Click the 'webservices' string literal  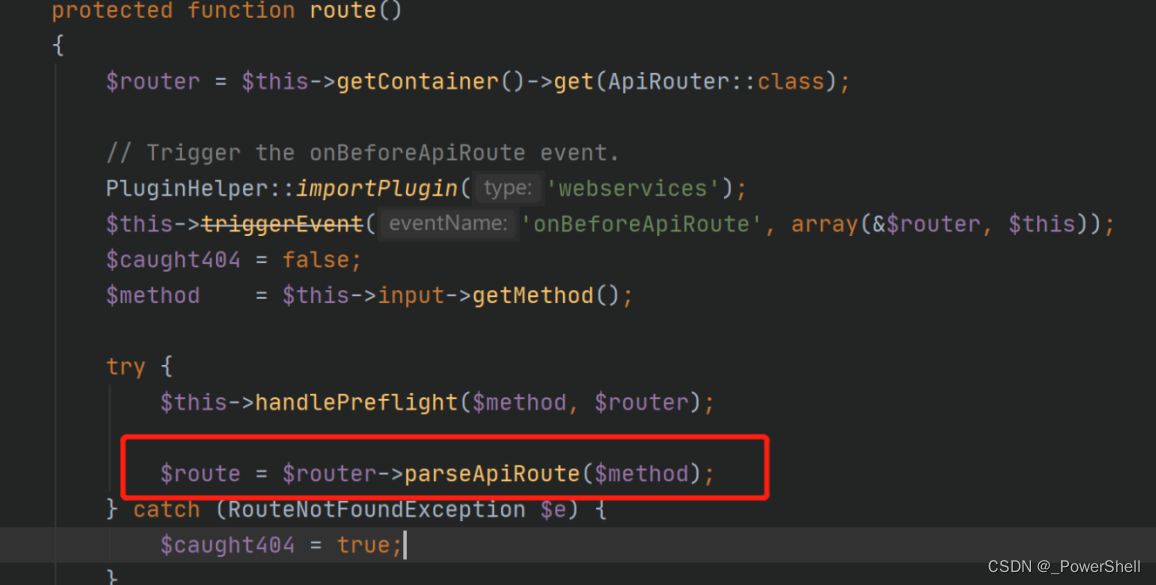coord(633,188)
